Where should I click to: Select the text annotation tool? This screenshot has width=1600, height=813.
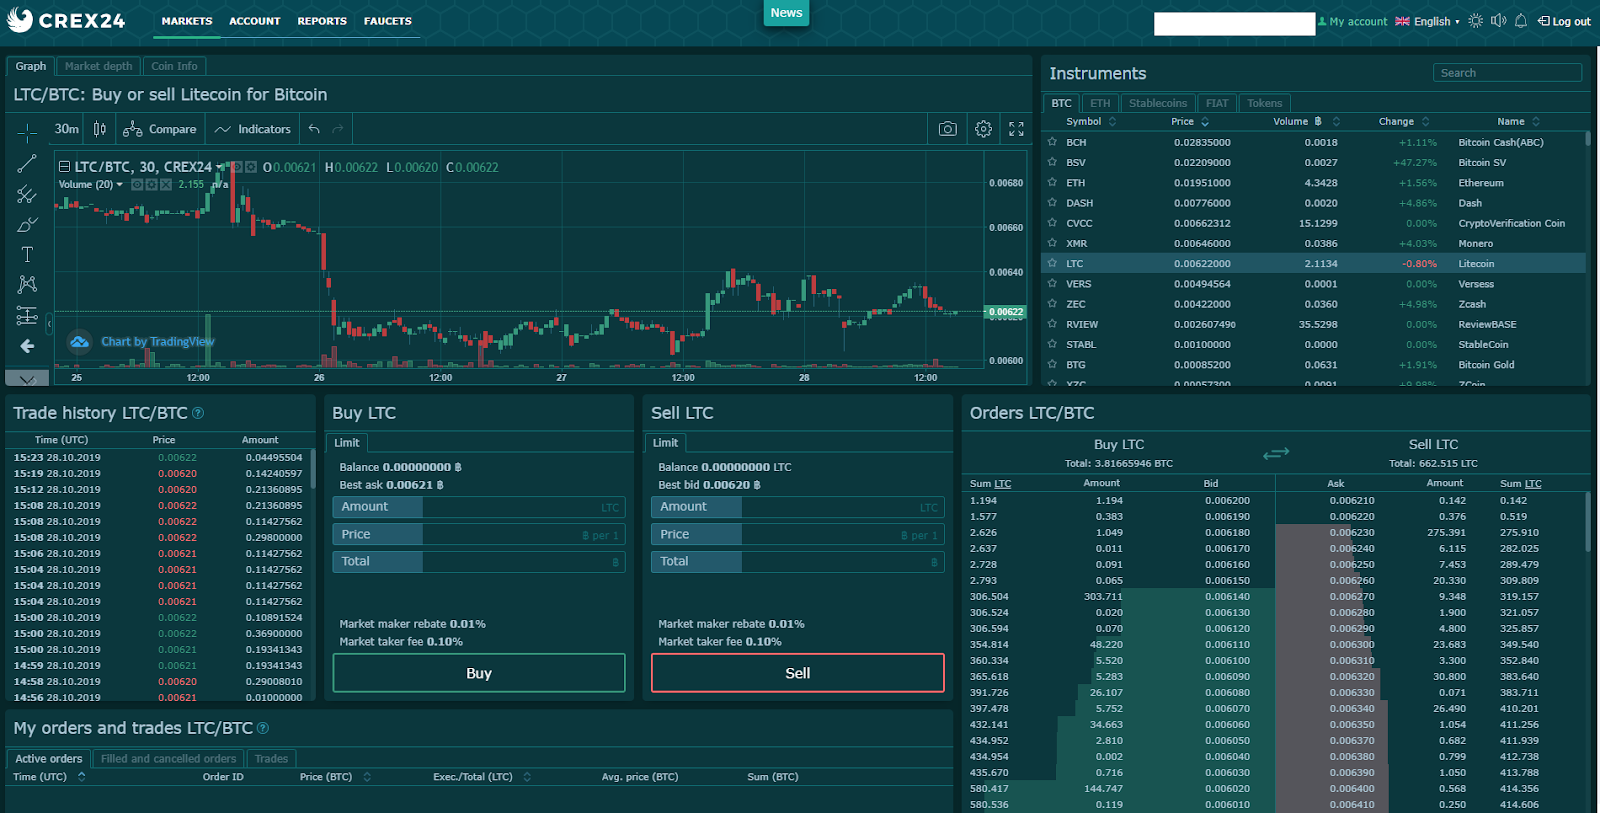tap(27, 254)
